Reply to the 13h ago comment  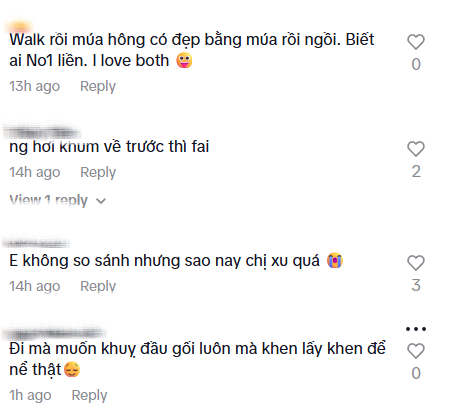(98, 86)
